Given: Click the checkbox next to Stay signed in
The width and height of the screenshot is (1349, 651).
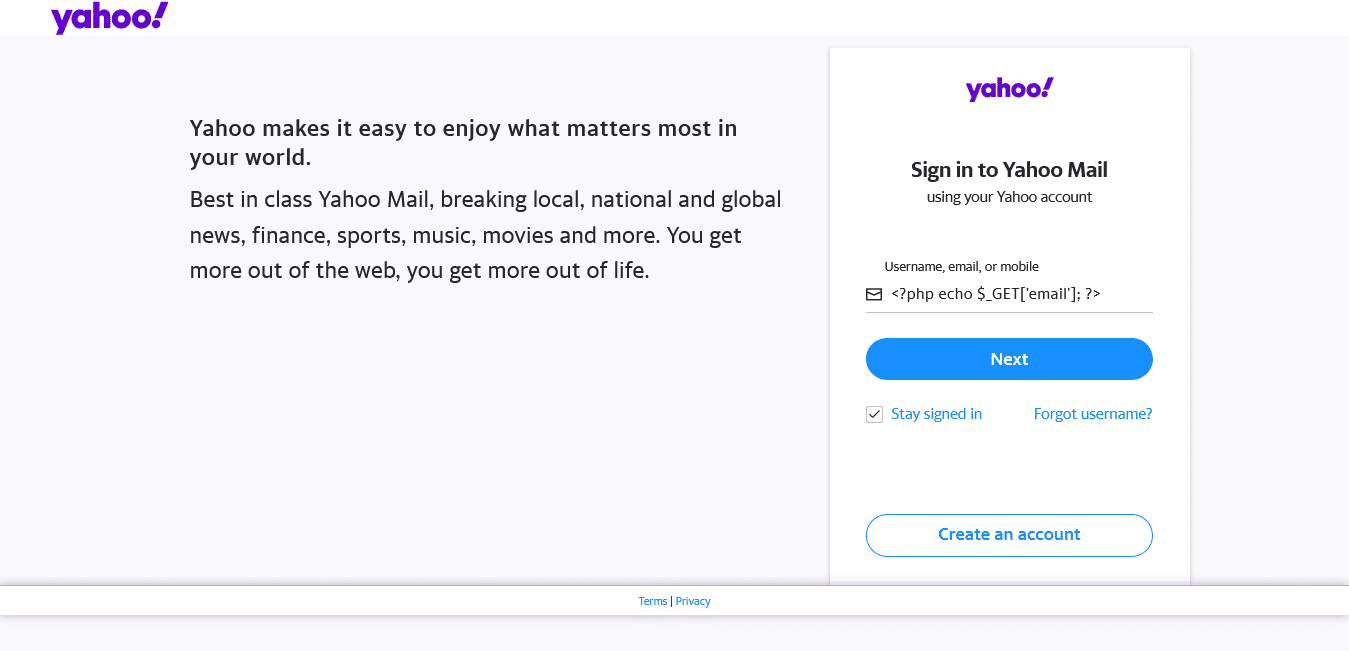Looking at the screenshot, I should pos(874,413).
